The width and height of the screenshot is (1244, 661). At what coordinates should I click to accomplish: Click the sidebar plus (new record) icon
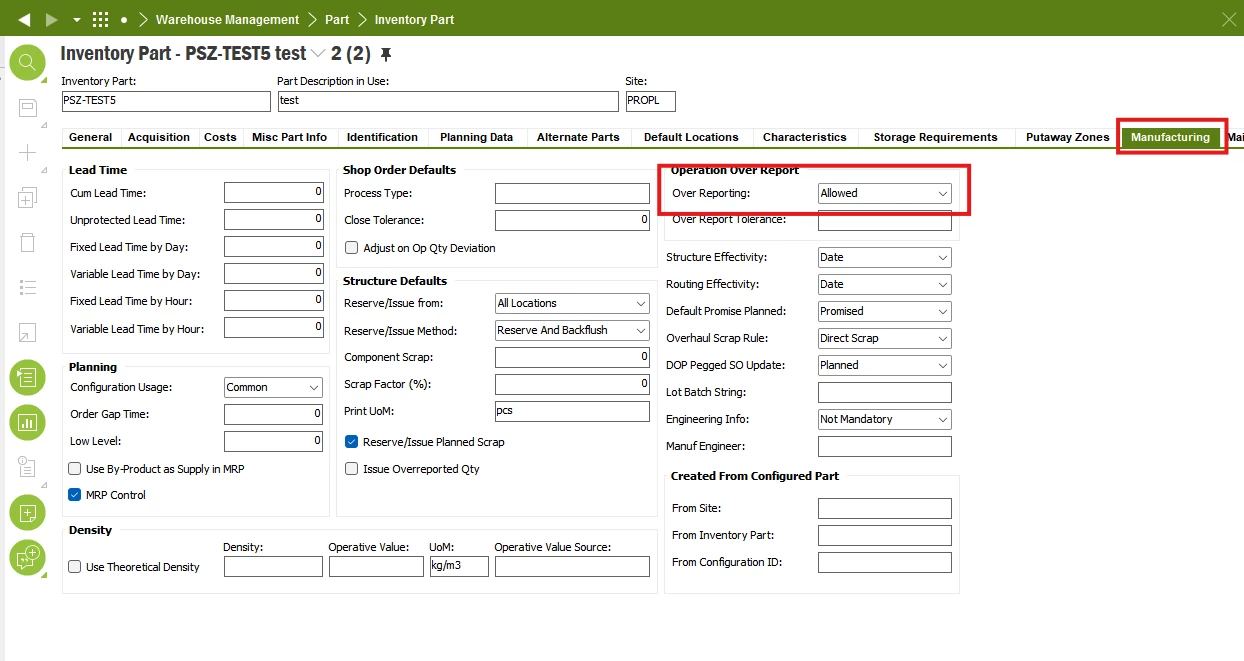click(27, 153)
